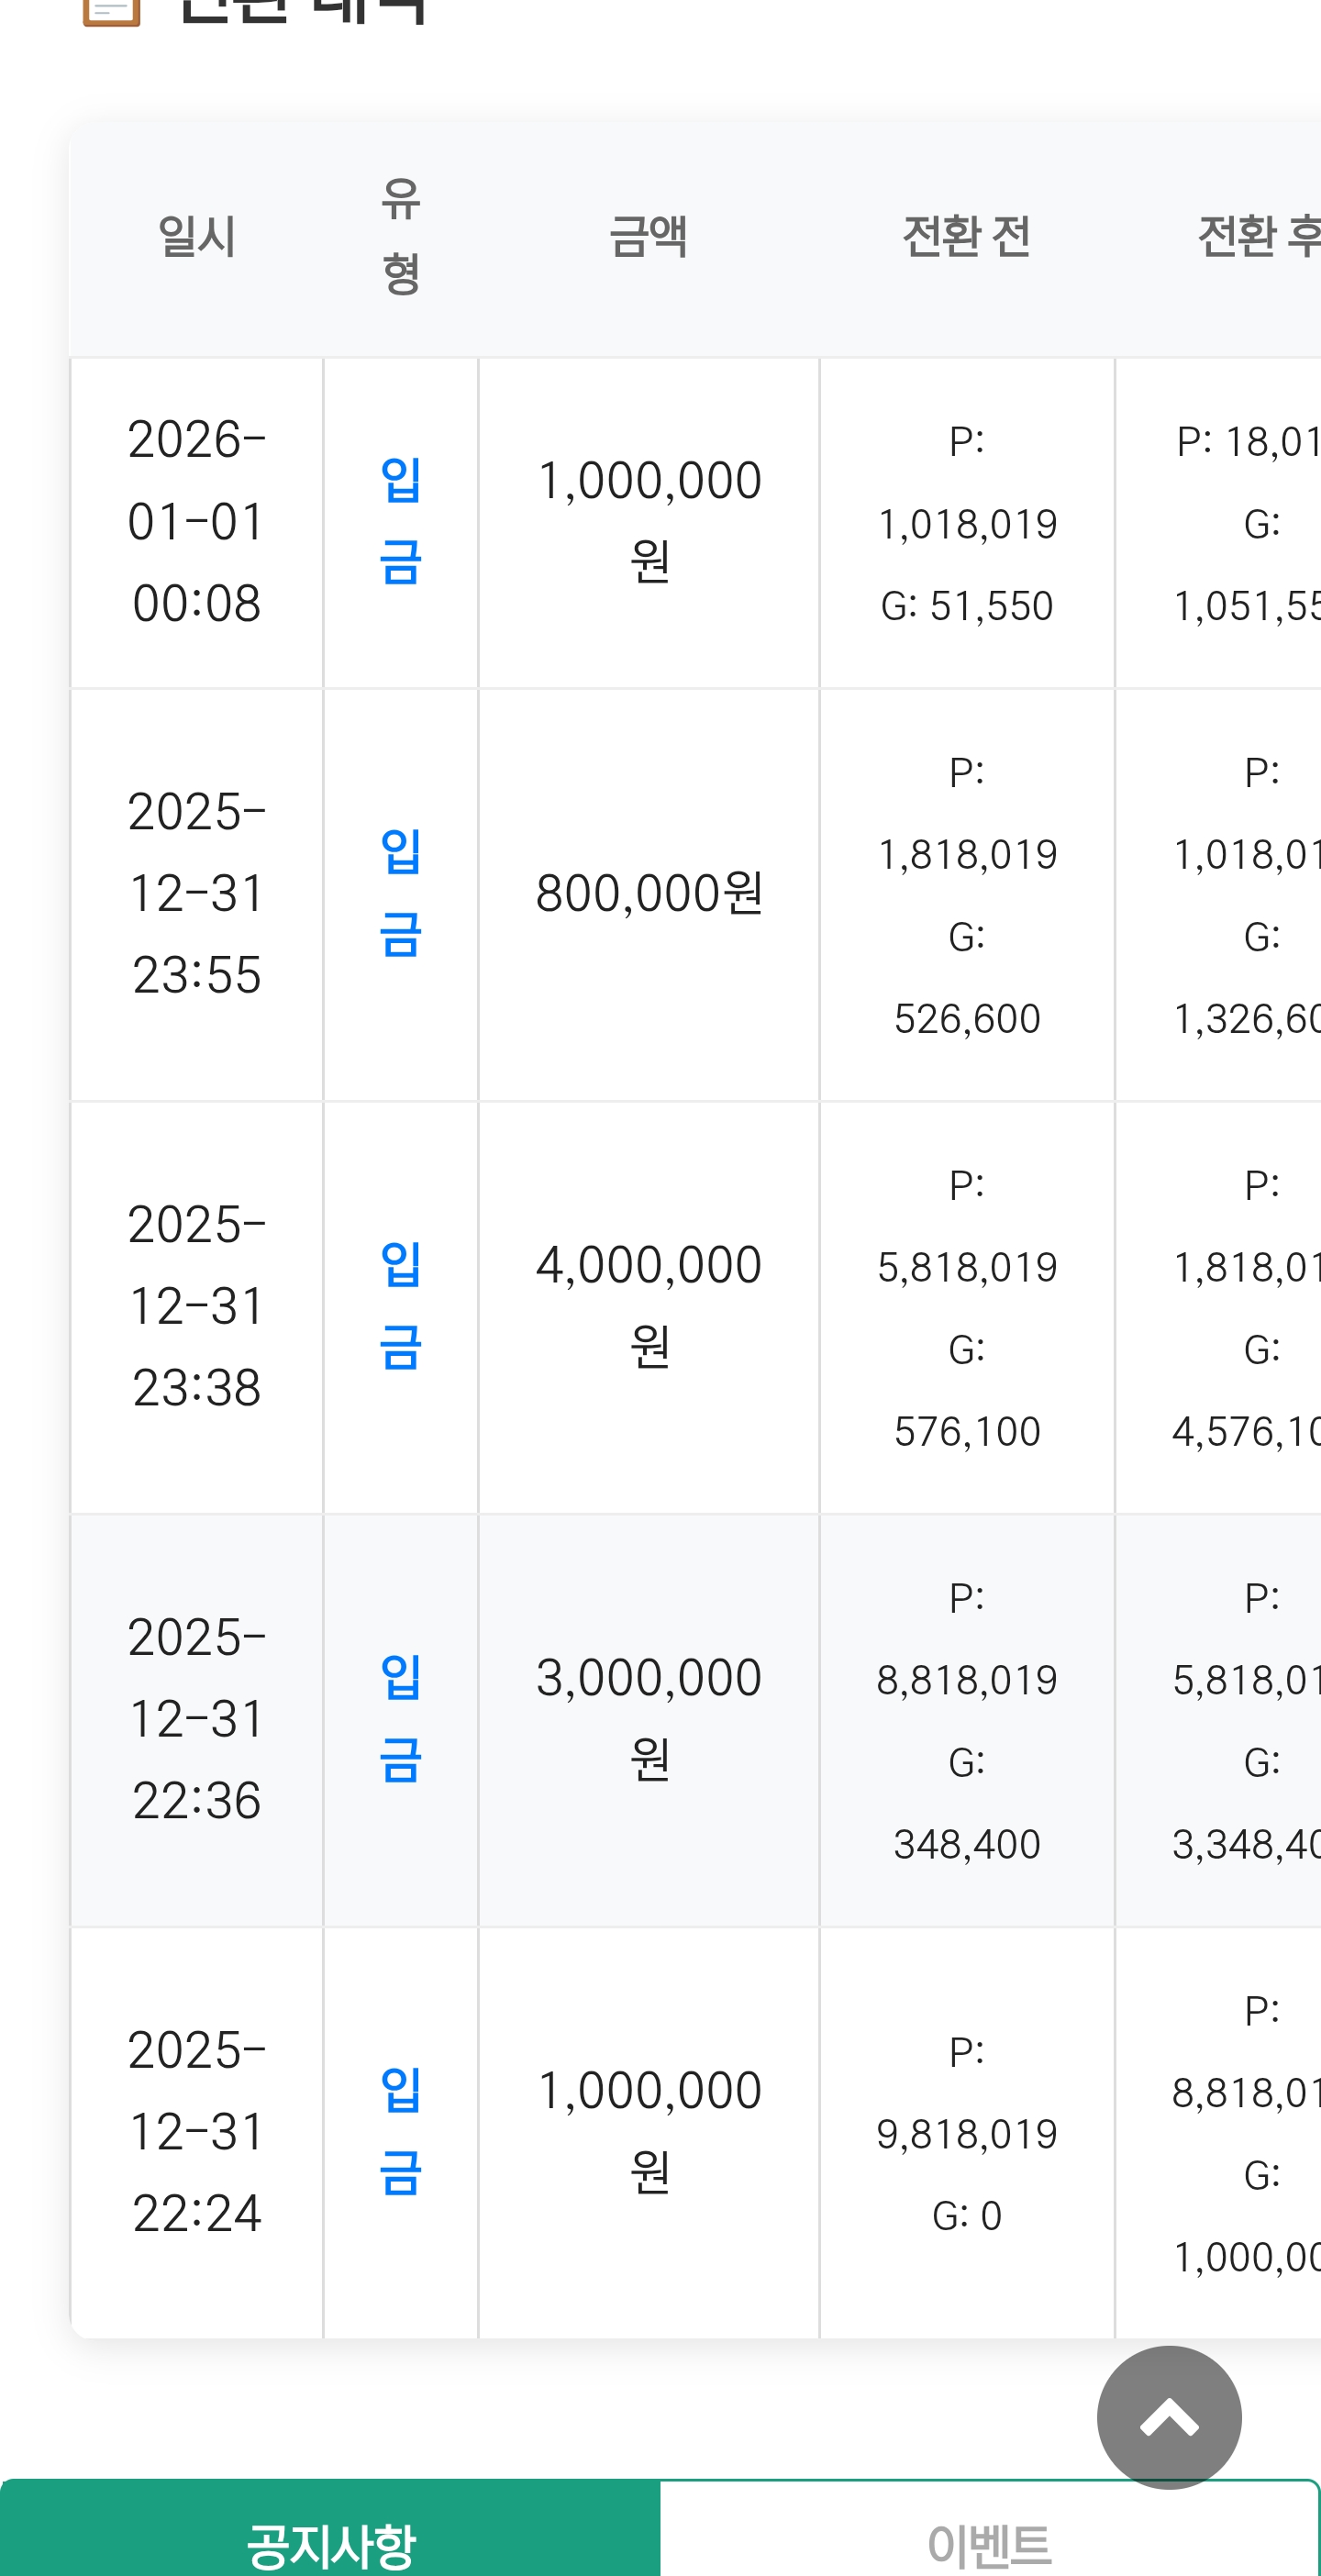The width and height of the screenshot is (1321, 2576).
Task: Click the clipboard icon beside the heading
Action: pos(111,10)
